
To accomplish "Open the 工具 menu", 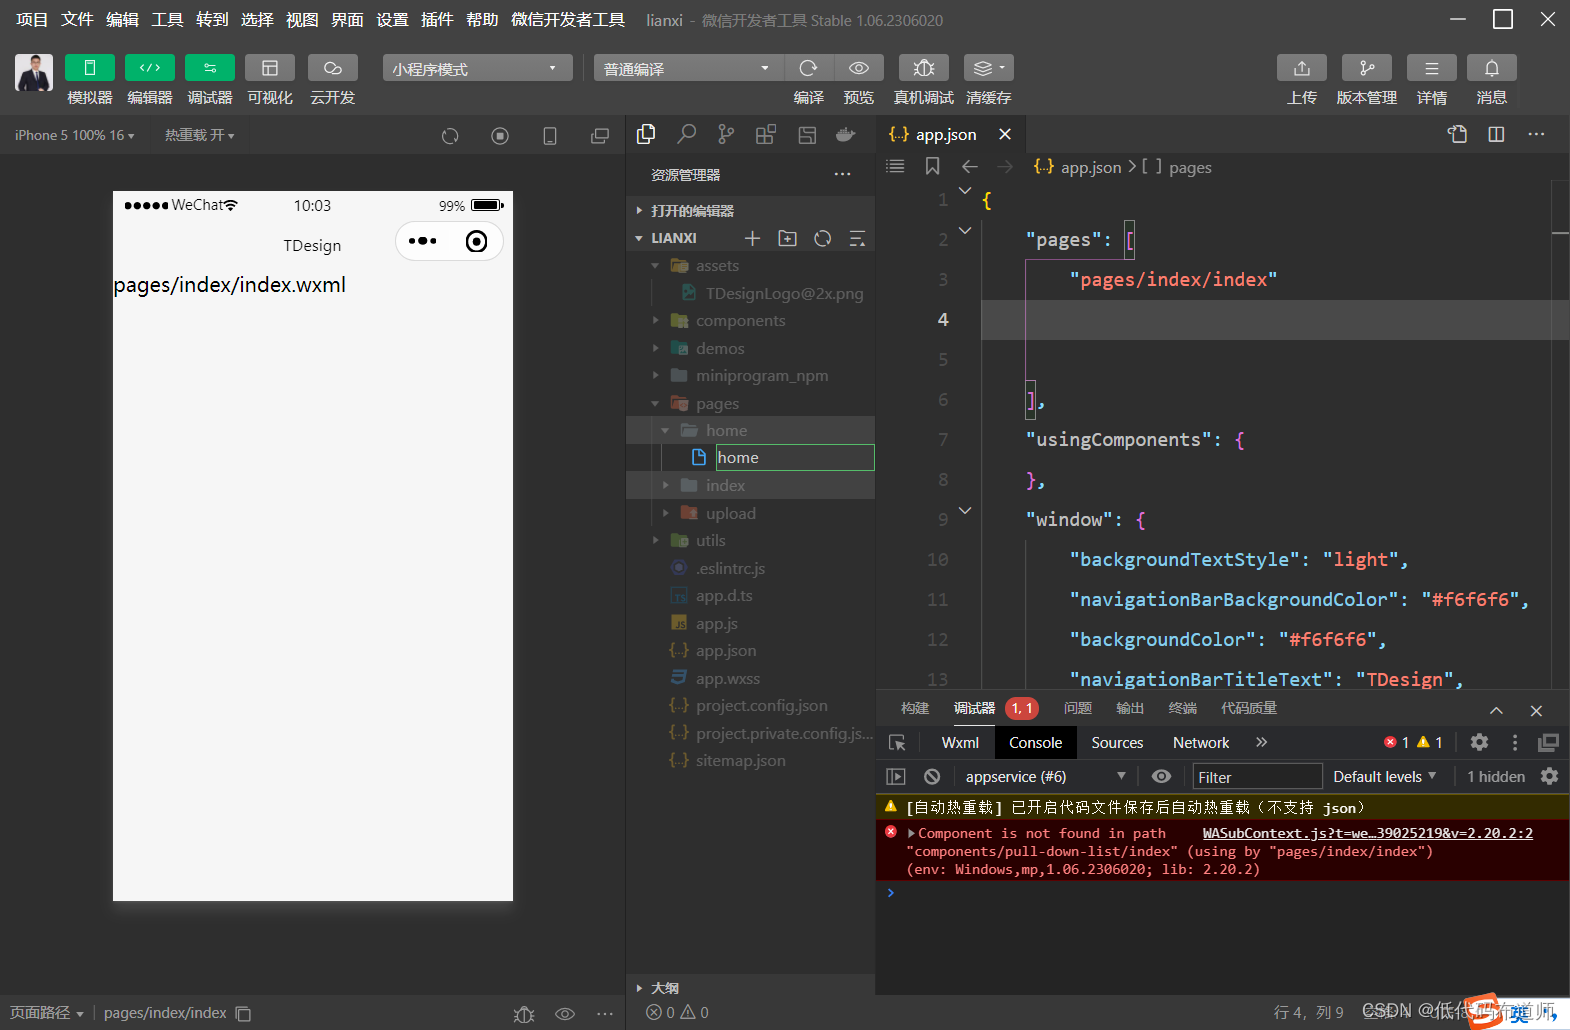I will coord(167,20).
